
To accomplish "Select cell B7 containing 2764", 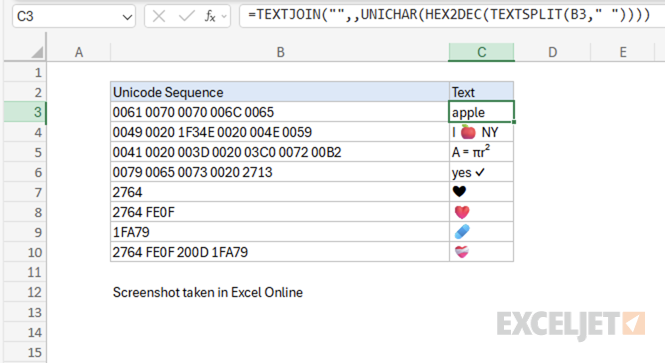I will pyautogui.click(x=280, y=192).
